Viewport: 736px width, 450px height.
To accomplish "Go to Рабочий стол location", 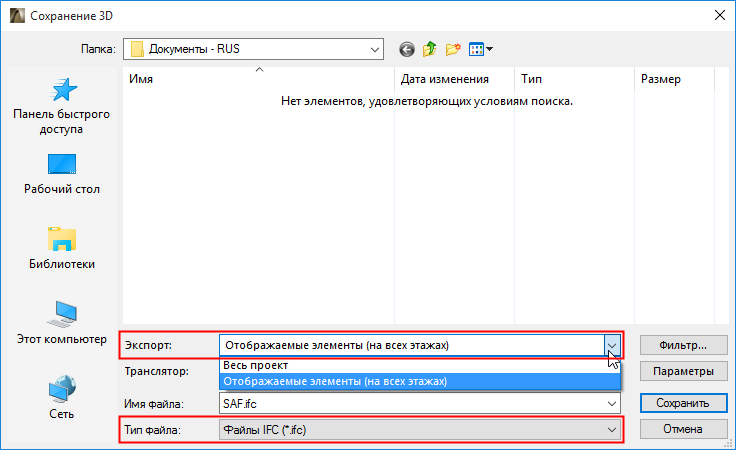I will 61,174.
